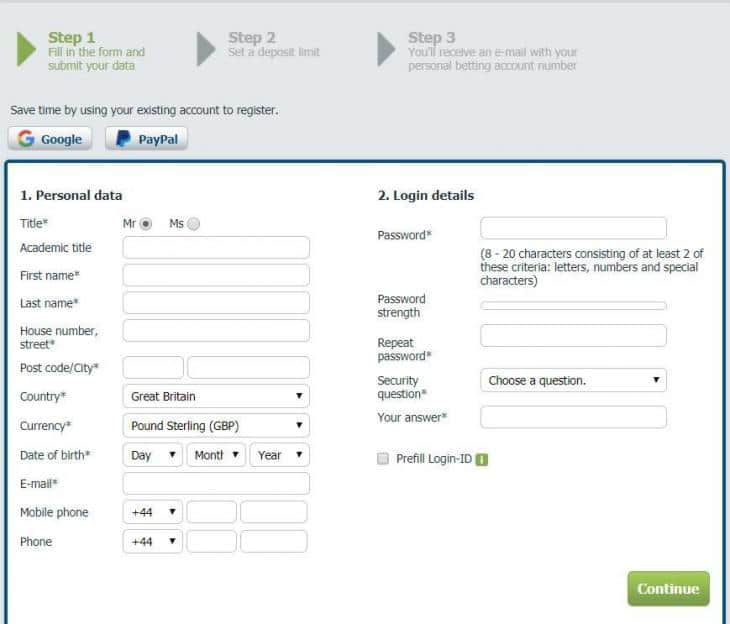The height and width of the screenshot is (624, 730).
Task: Open the birth Year dropdown
Action: [279, 455]
